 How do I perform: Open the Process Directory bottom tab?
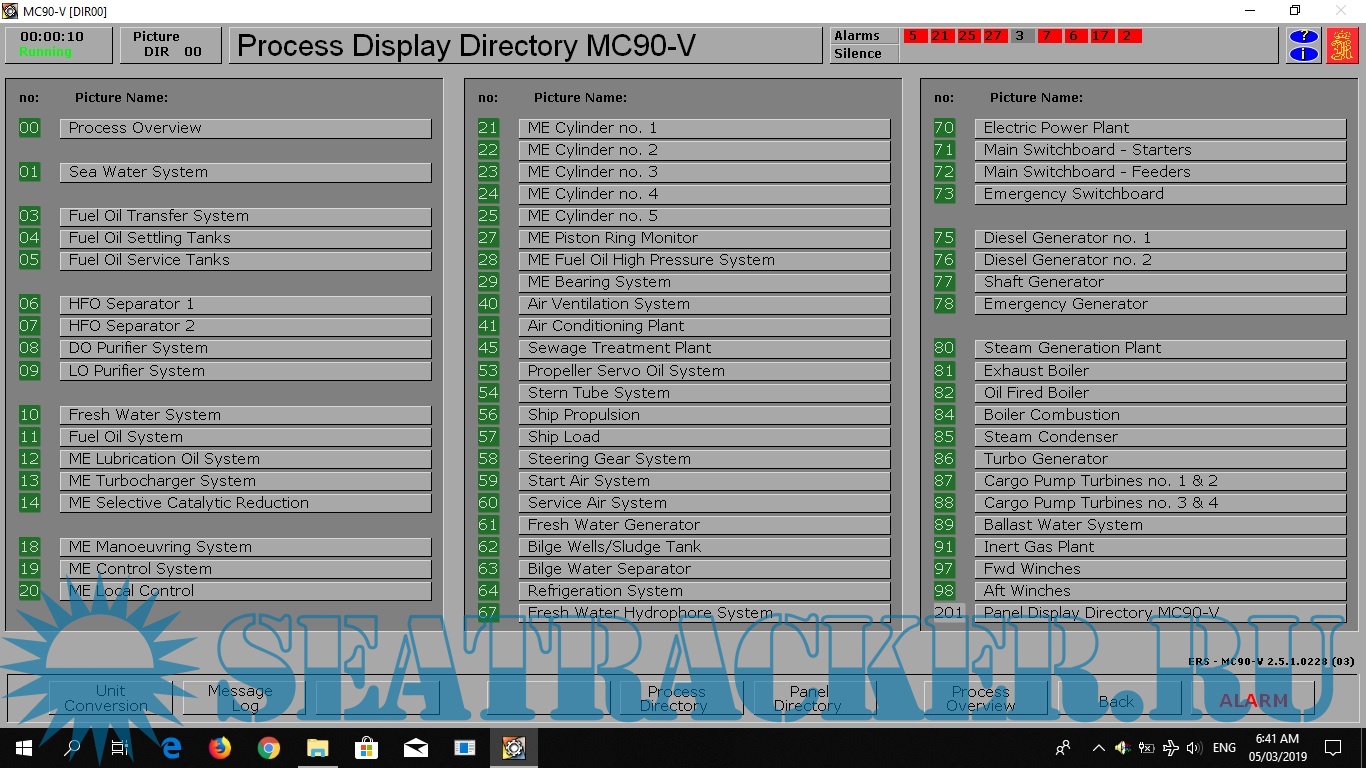tap(675, 698)
